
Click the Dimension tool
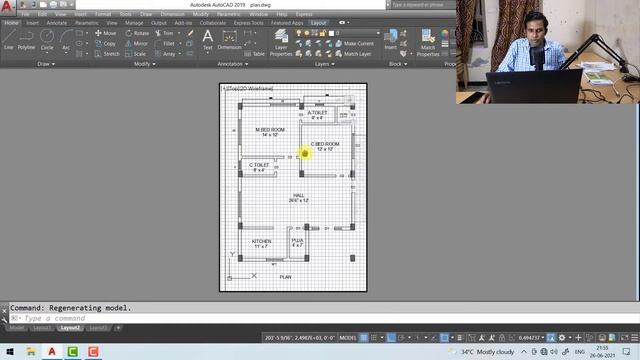(x=229, y=40)
